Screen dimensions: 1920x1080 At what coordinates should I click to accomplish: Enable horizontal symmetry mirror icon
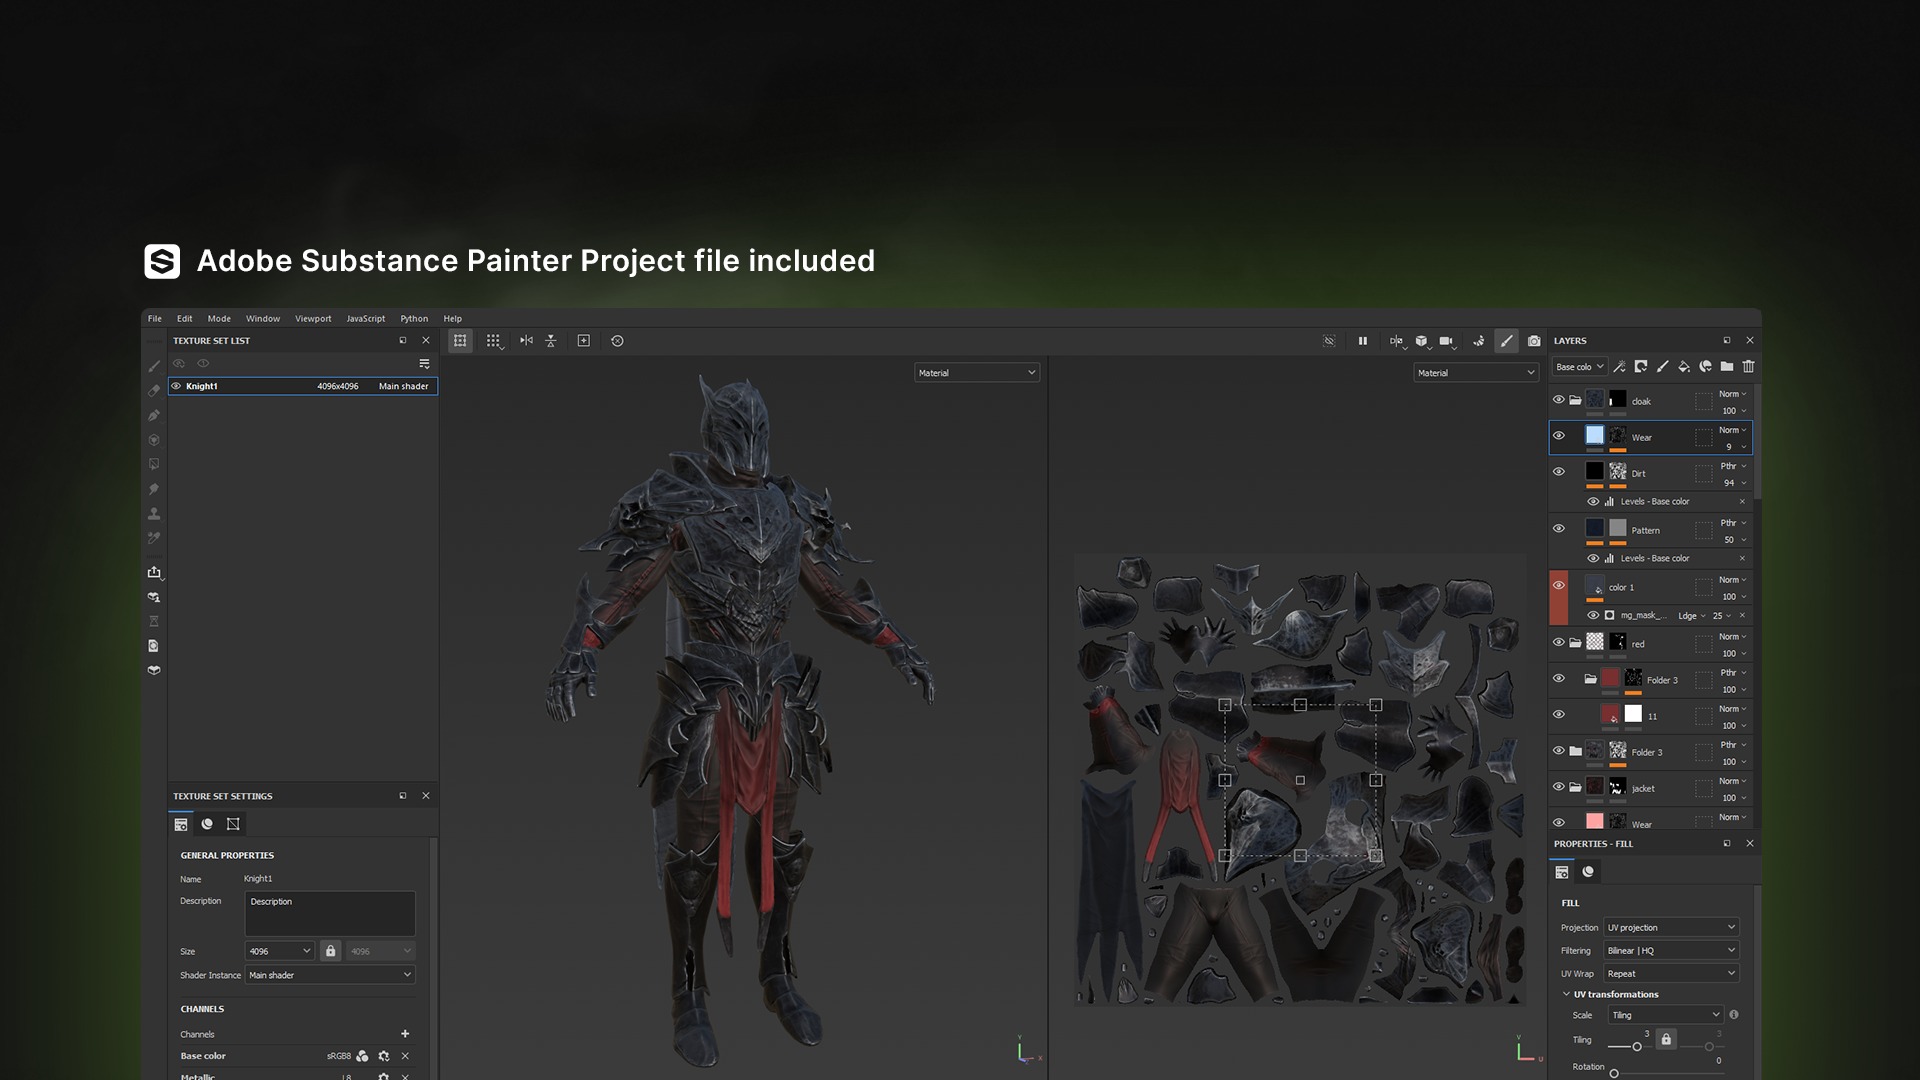[x=526, y=341]
